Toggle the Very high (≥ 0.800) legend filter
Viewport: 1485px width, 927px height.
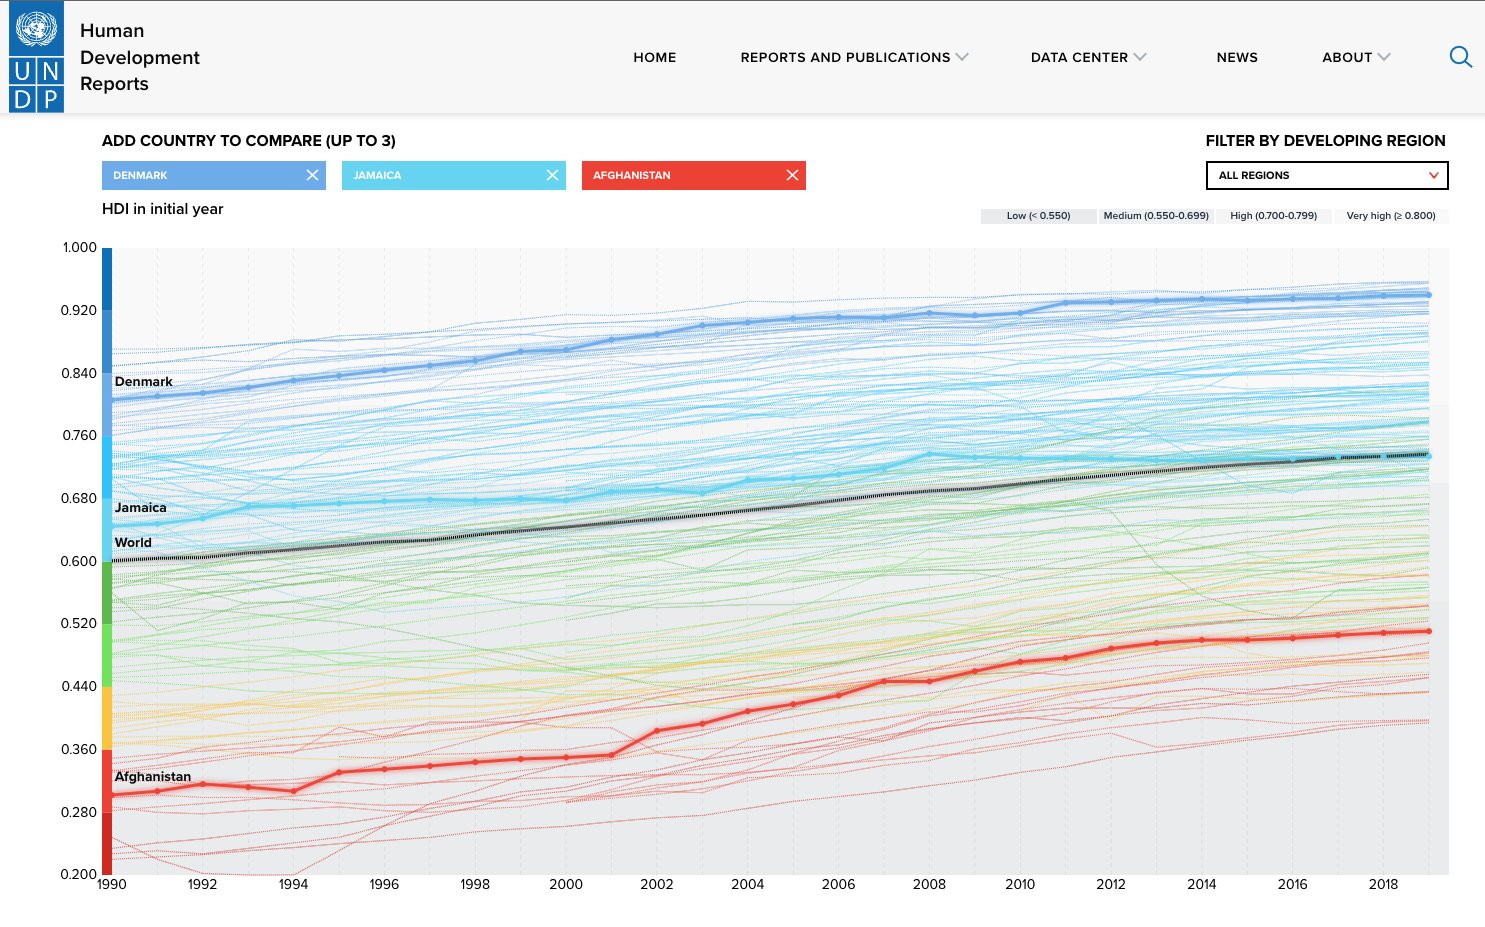tap(1391, 215)
